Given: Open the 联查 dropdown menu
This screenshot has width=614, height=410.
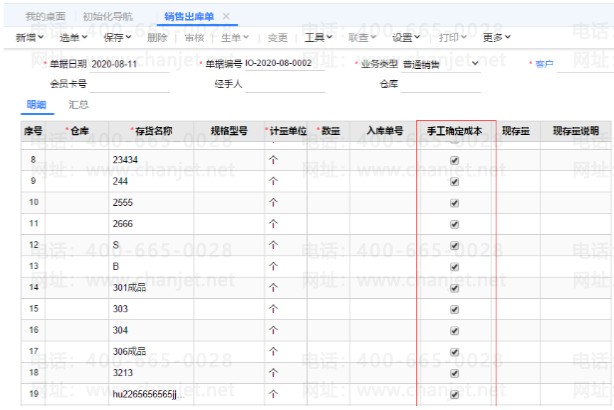Looking at the screenshot, I should [362, 37].
